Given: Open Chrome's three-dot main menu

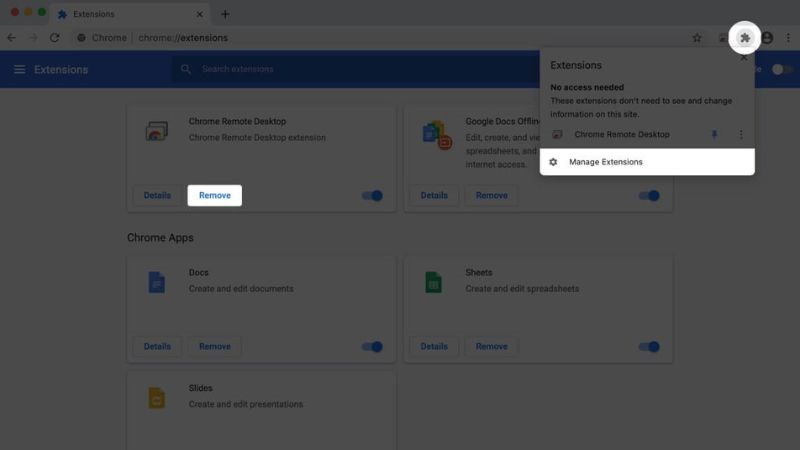Looking at the screenshot, I should pos(788,38).
